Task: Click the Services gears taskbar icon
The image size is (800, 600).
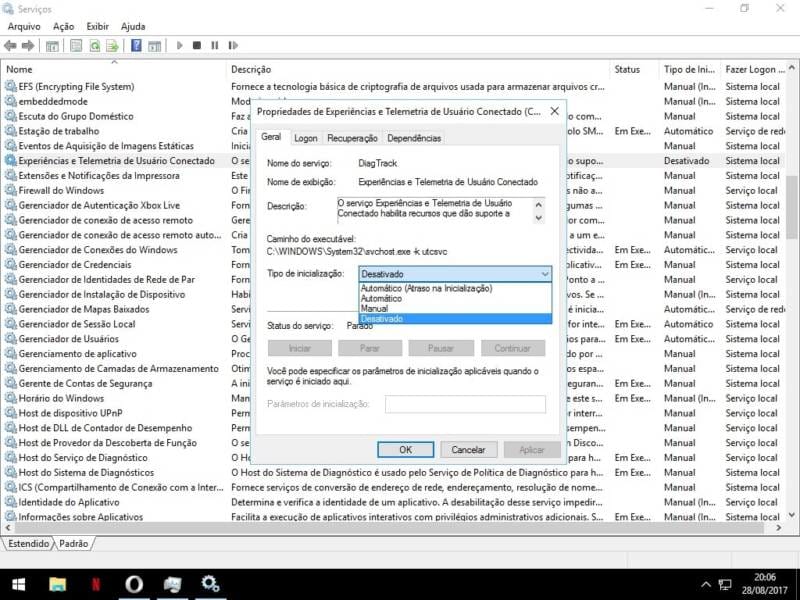Action: pos(210,584)
